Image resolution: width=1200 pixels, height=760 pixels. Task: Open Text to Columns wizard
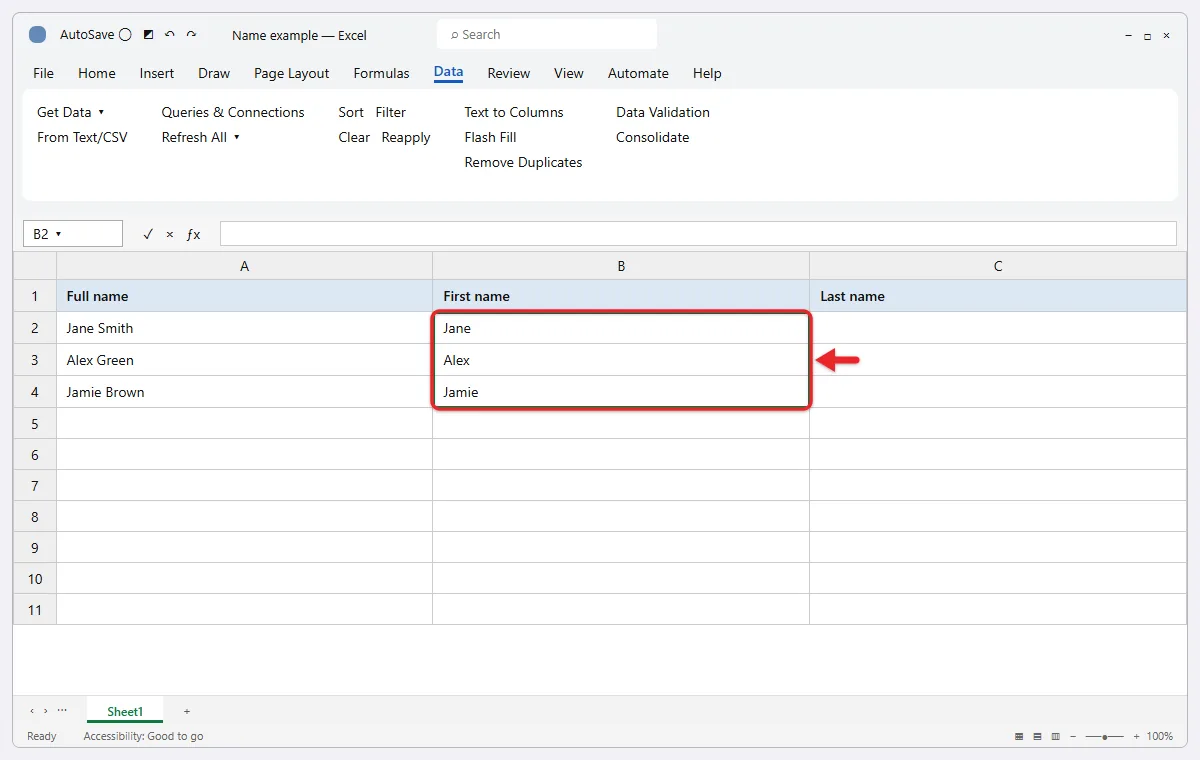point(514,112)
